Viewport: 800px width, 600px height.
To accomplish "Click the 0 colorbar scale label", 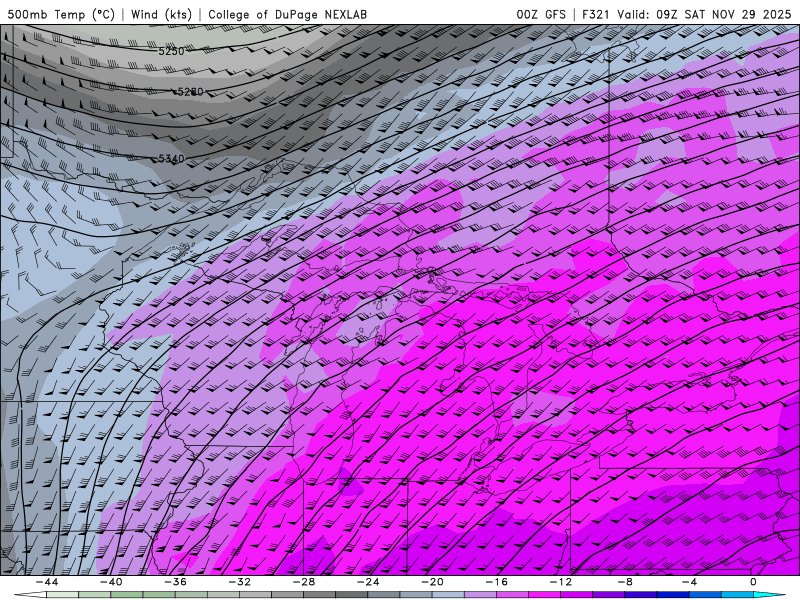I will [x=754, y=582].
